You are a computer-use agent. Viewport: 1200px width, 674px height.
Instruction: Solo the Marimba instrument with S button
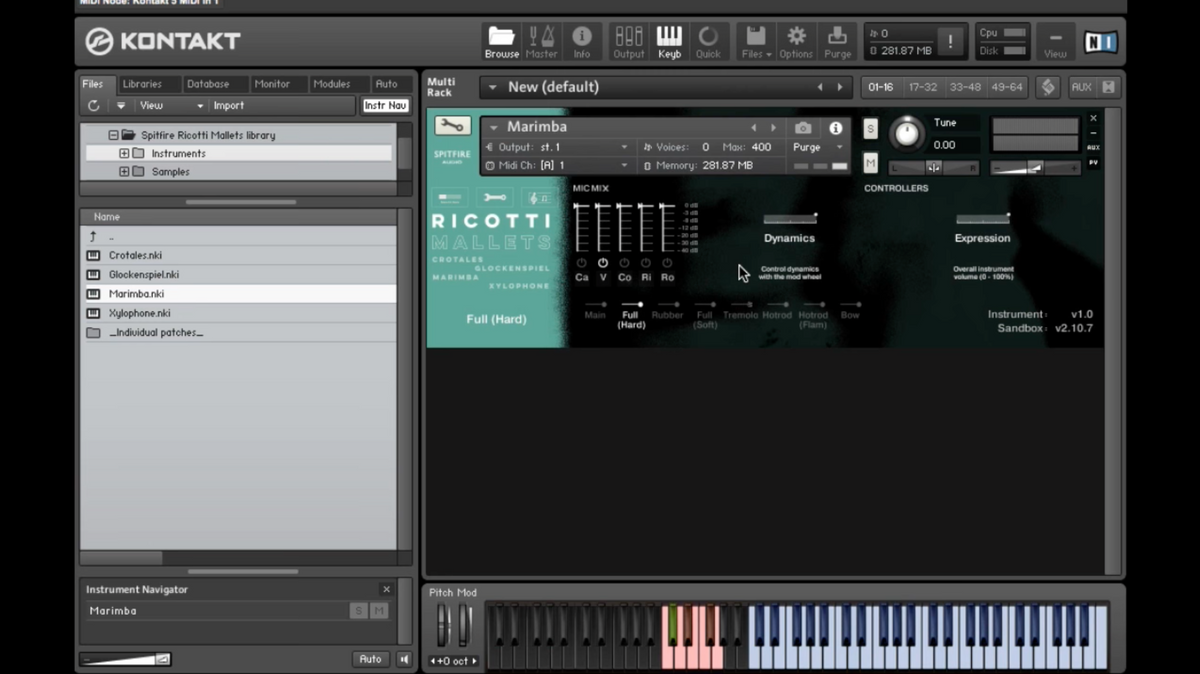point(870,129)
